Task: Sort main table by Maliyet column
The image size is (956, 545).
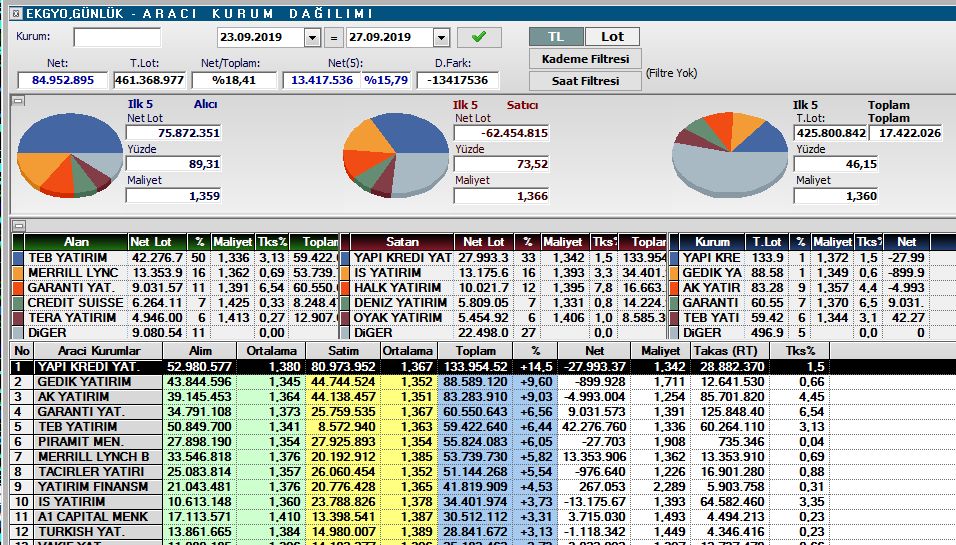Action: (x=660, y=351)
